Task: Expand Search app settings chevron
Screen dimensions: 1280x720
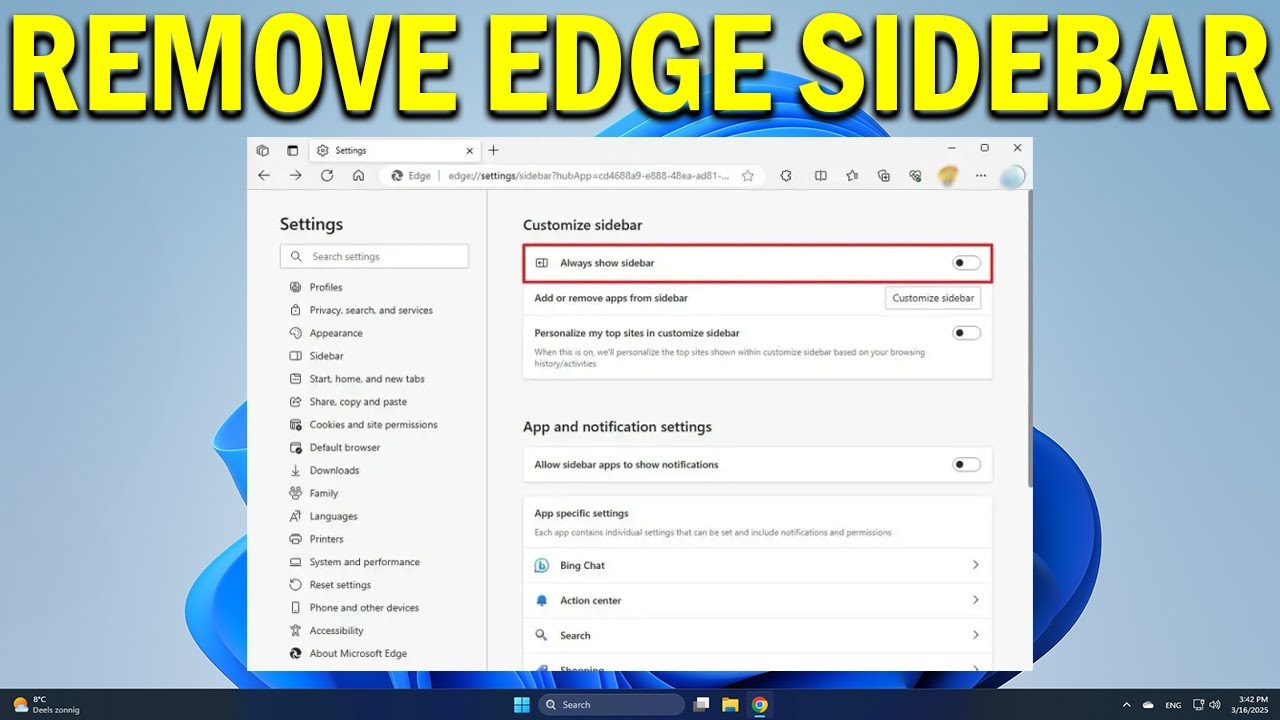Action: pyautogui.click(x=976, y=635)
